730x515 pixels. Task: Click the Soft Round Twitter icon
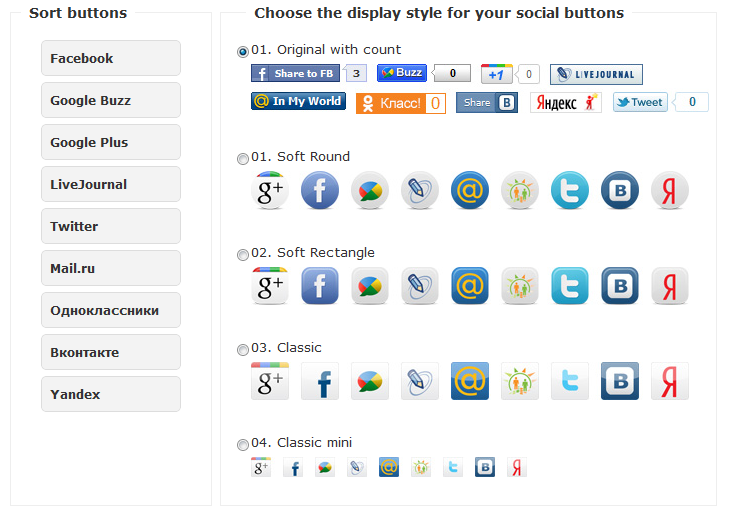(569, 190)
